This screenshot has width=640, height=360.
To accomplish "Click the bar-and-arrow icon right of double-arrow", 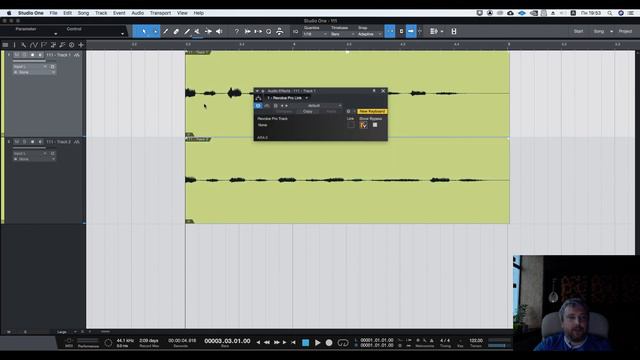I will 258,31.
